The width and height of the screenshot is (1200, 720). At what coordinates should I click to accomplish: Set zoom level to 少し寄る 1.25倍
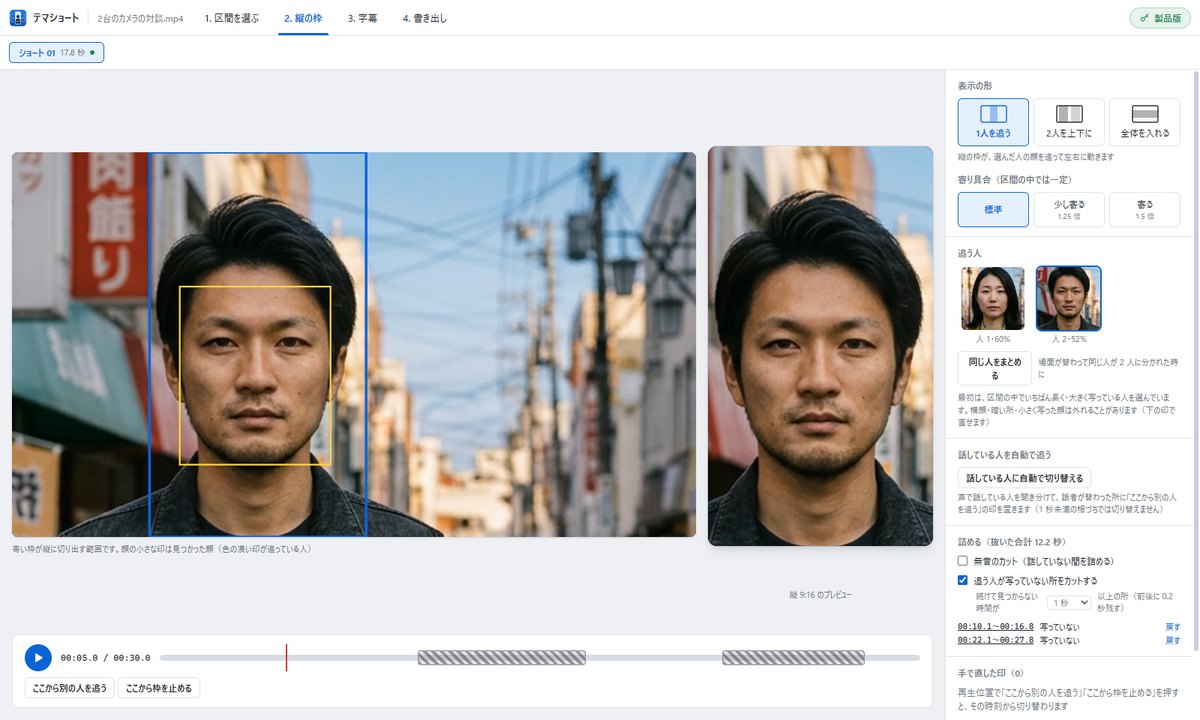tap(1069, 210)
